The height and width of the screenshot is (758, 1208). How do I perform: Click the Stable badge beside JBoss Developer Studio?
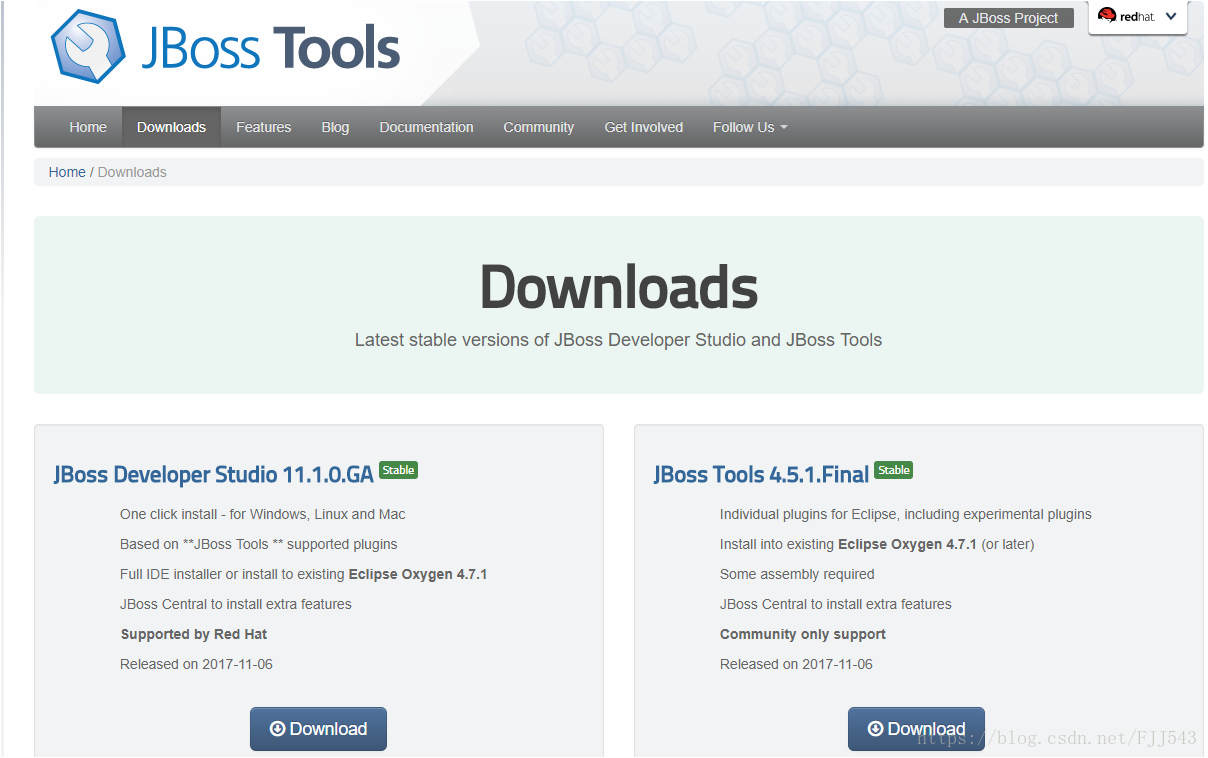398,470
